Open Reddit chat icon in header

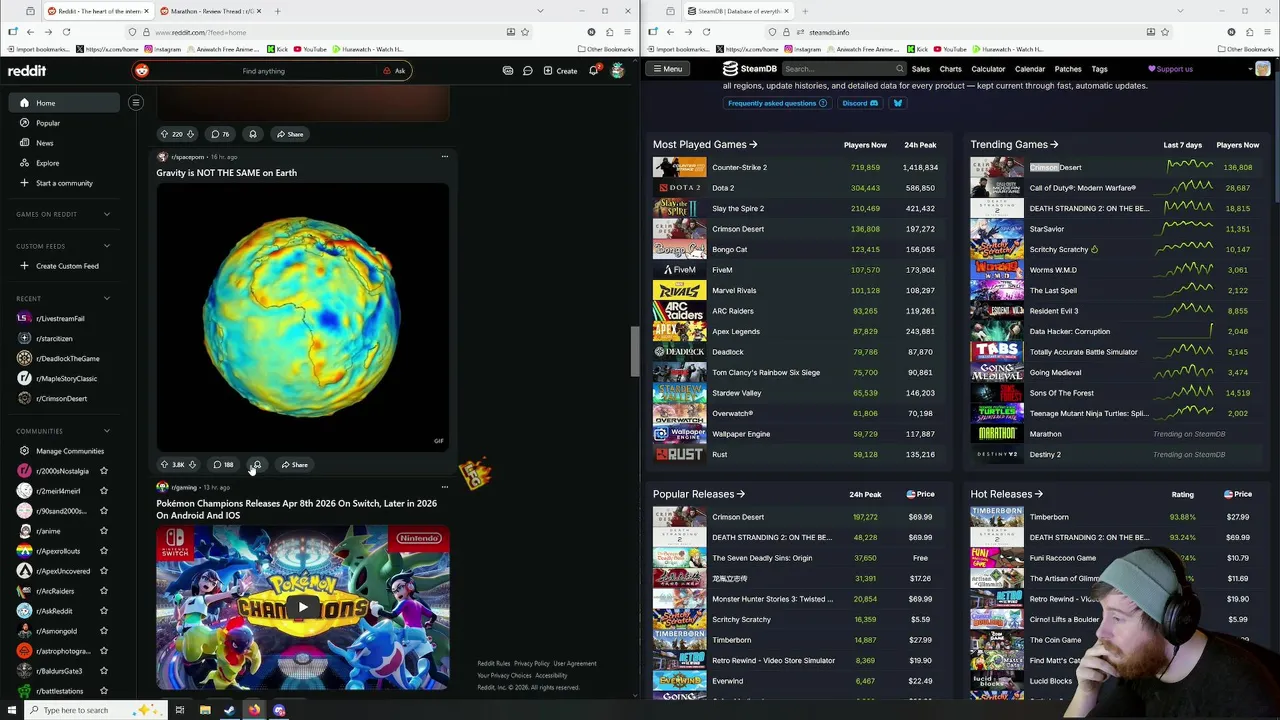tap(528, 71)
